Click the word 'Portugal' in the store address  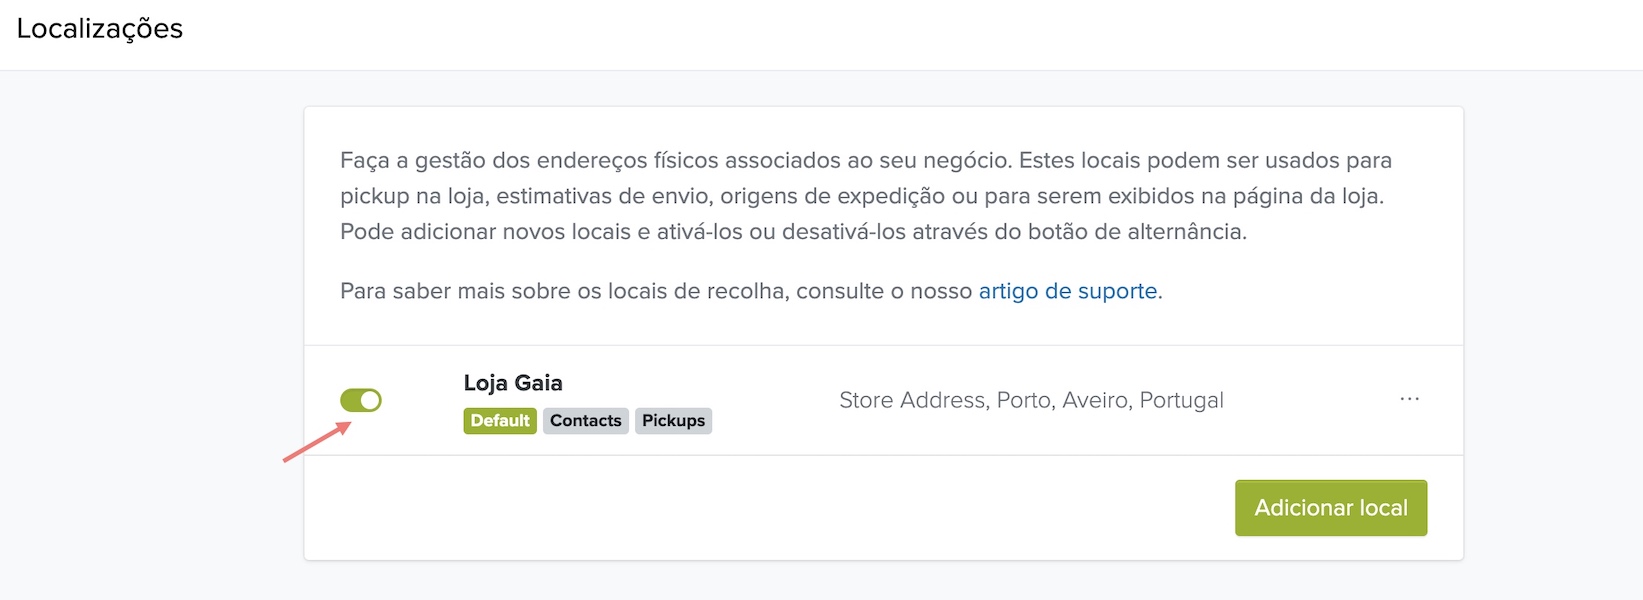[1182, 400]
